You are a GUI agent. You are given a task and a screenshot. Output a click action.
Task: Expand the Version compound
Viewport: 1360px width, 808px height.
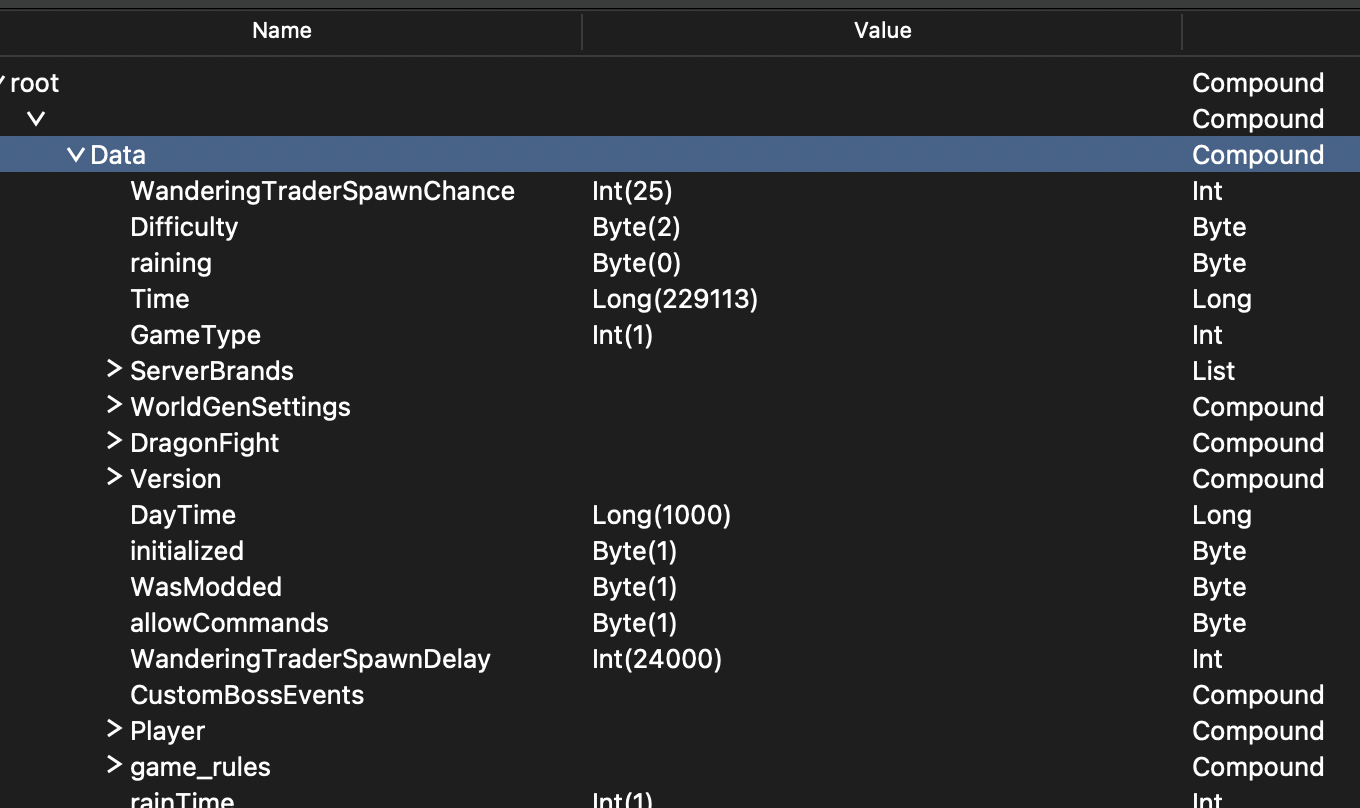click(x=113, y=477)
